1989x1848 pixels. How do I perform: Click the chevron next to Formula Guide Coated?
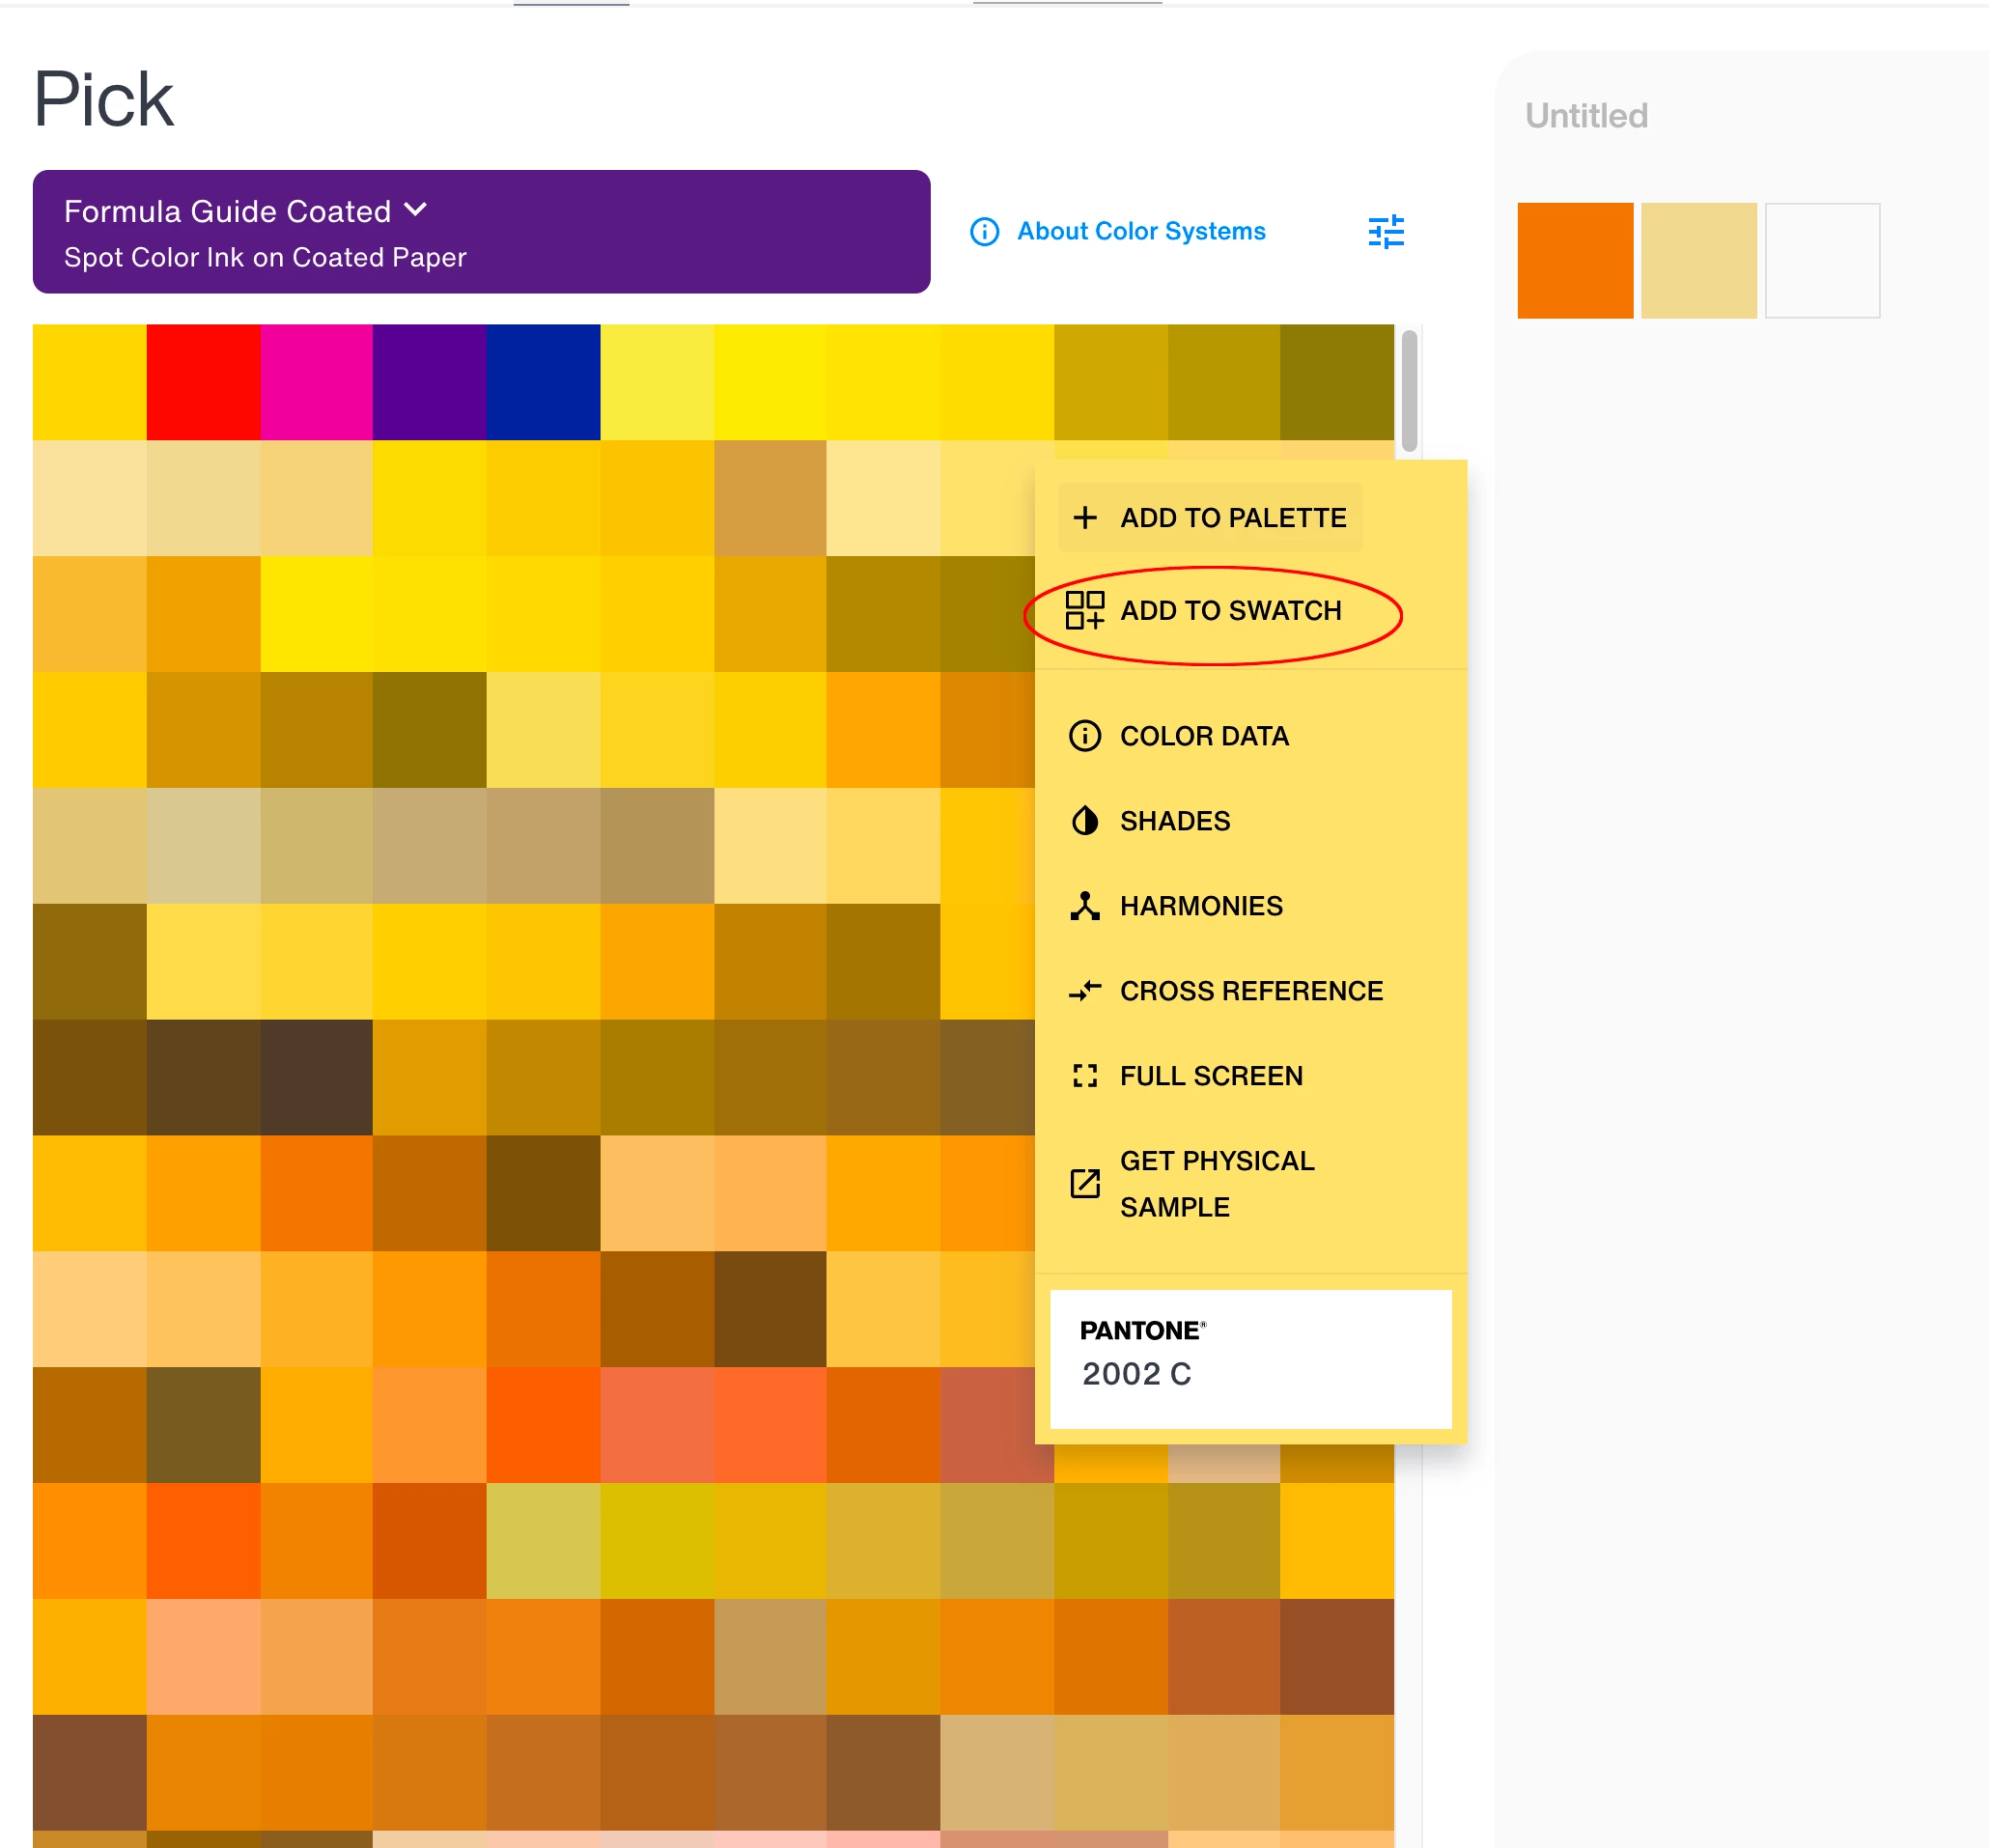[x=416, y=209]
